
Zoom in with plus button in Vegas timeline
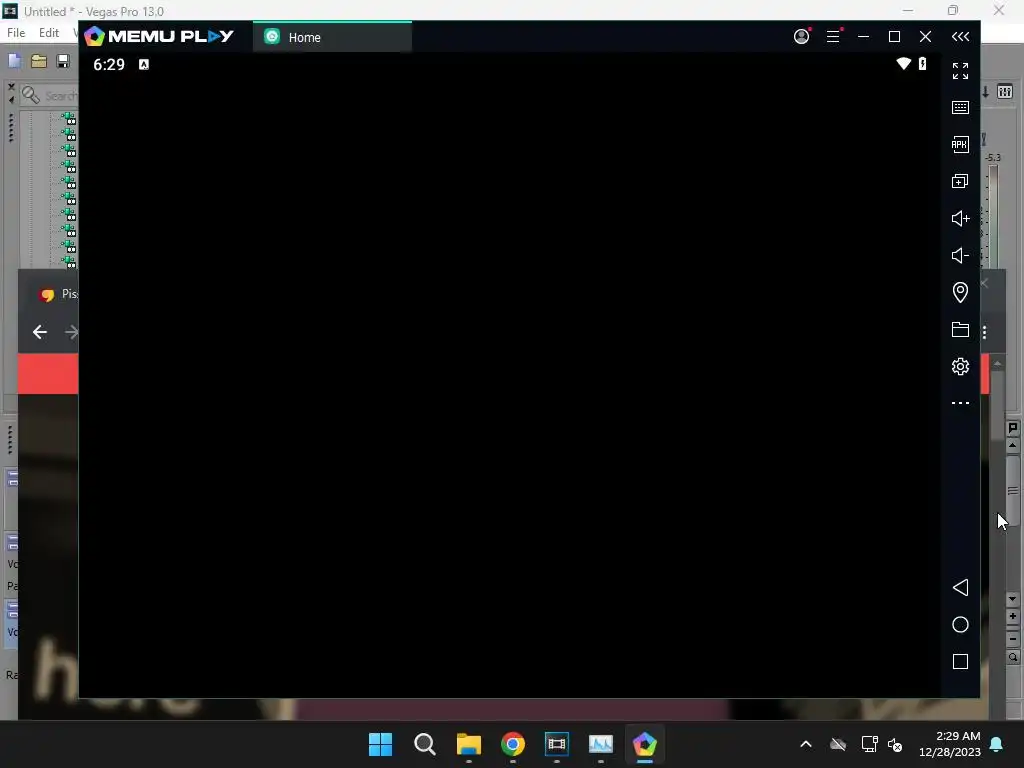(x=1012, y=616)
